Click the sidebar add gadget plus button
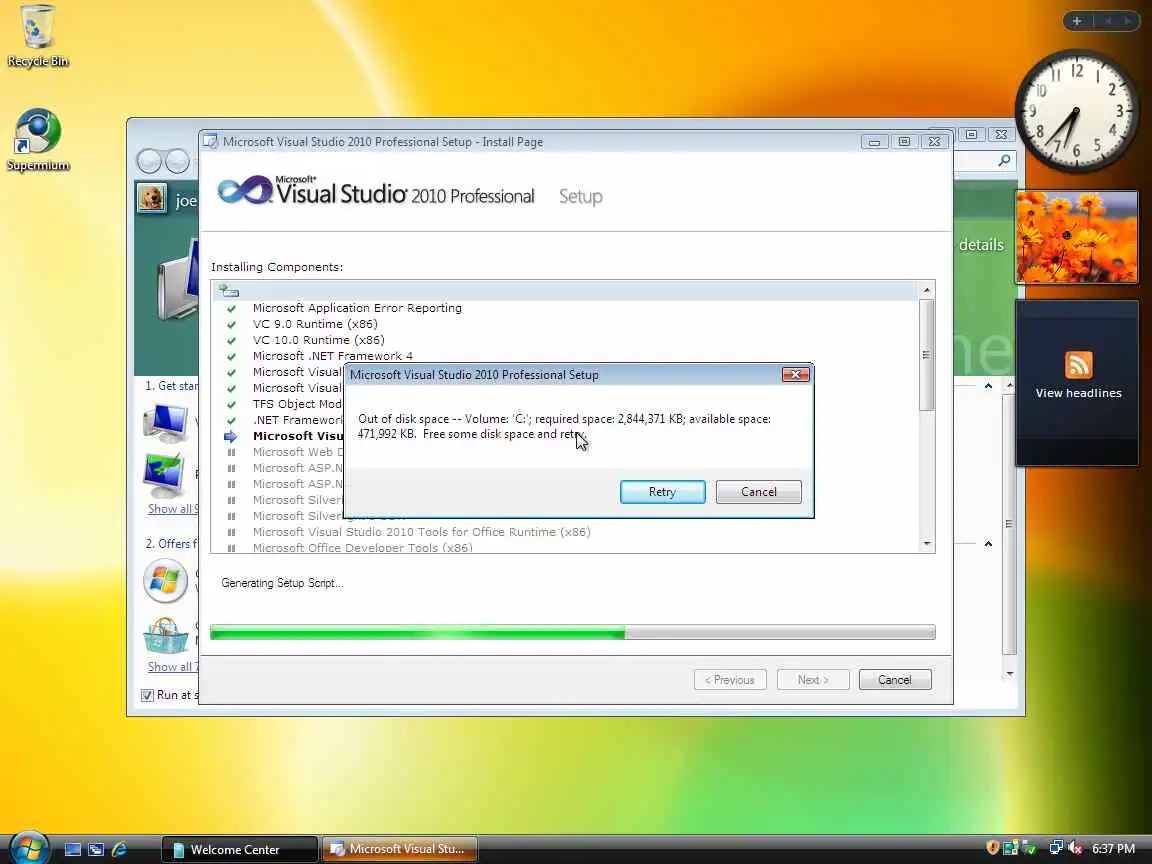This screenshot has height=864, width=1152. click(x=1076, y=21)
